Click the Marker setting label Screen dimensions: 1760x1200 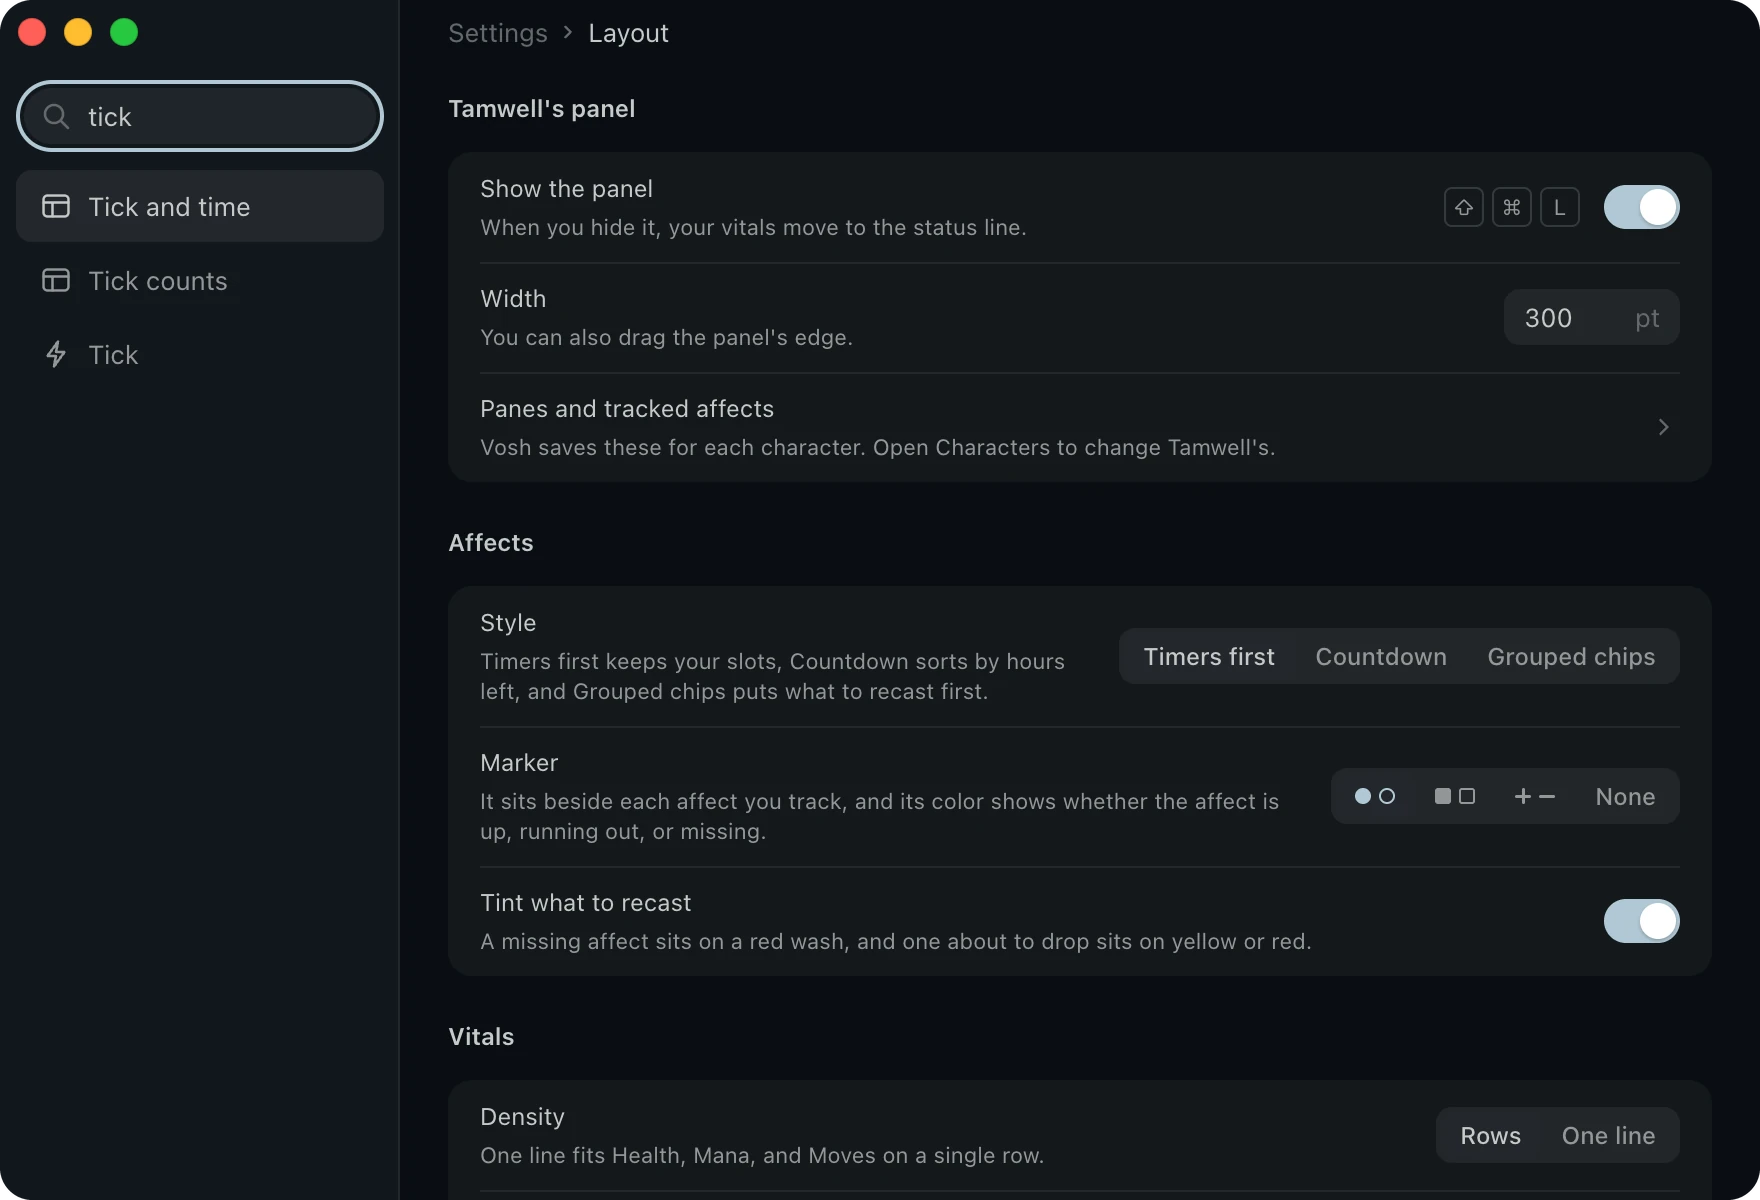[x=519, y=763]
